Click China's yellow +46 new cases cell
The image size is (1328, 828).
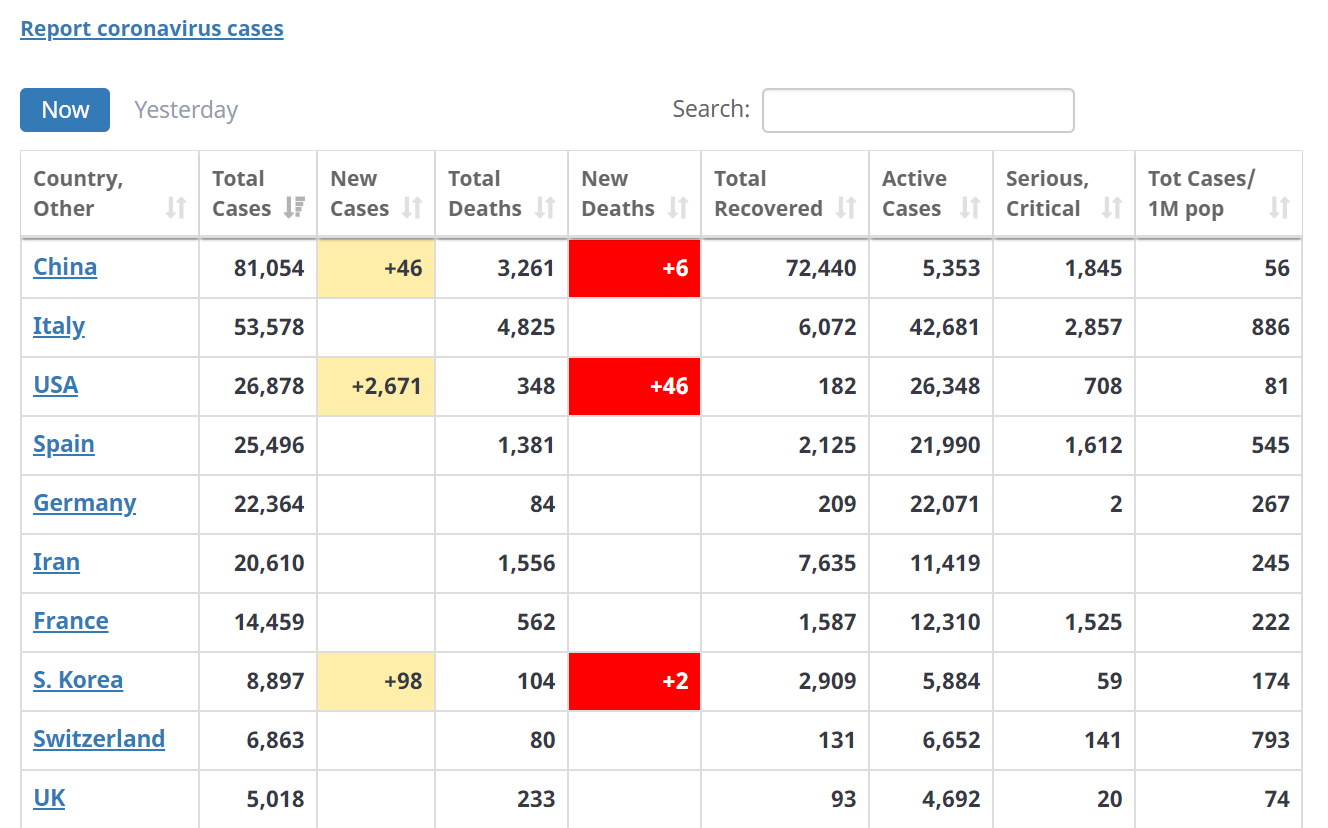coord(376,268)
